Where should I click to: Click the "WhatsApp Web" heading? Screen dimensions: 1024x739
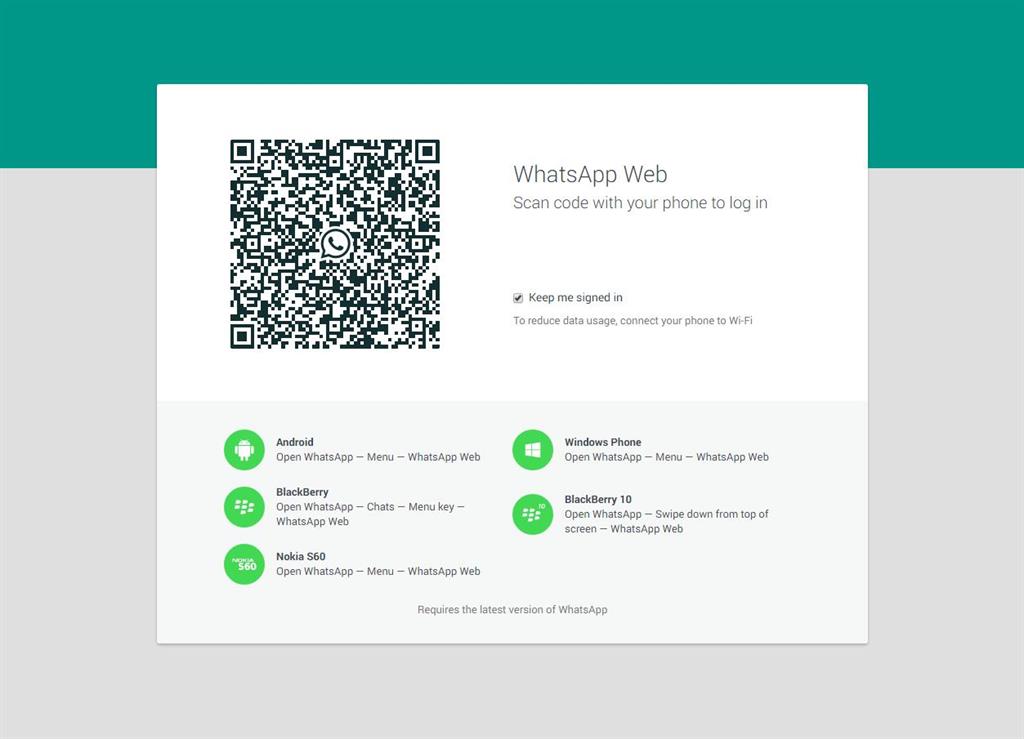tap(590, 174)
